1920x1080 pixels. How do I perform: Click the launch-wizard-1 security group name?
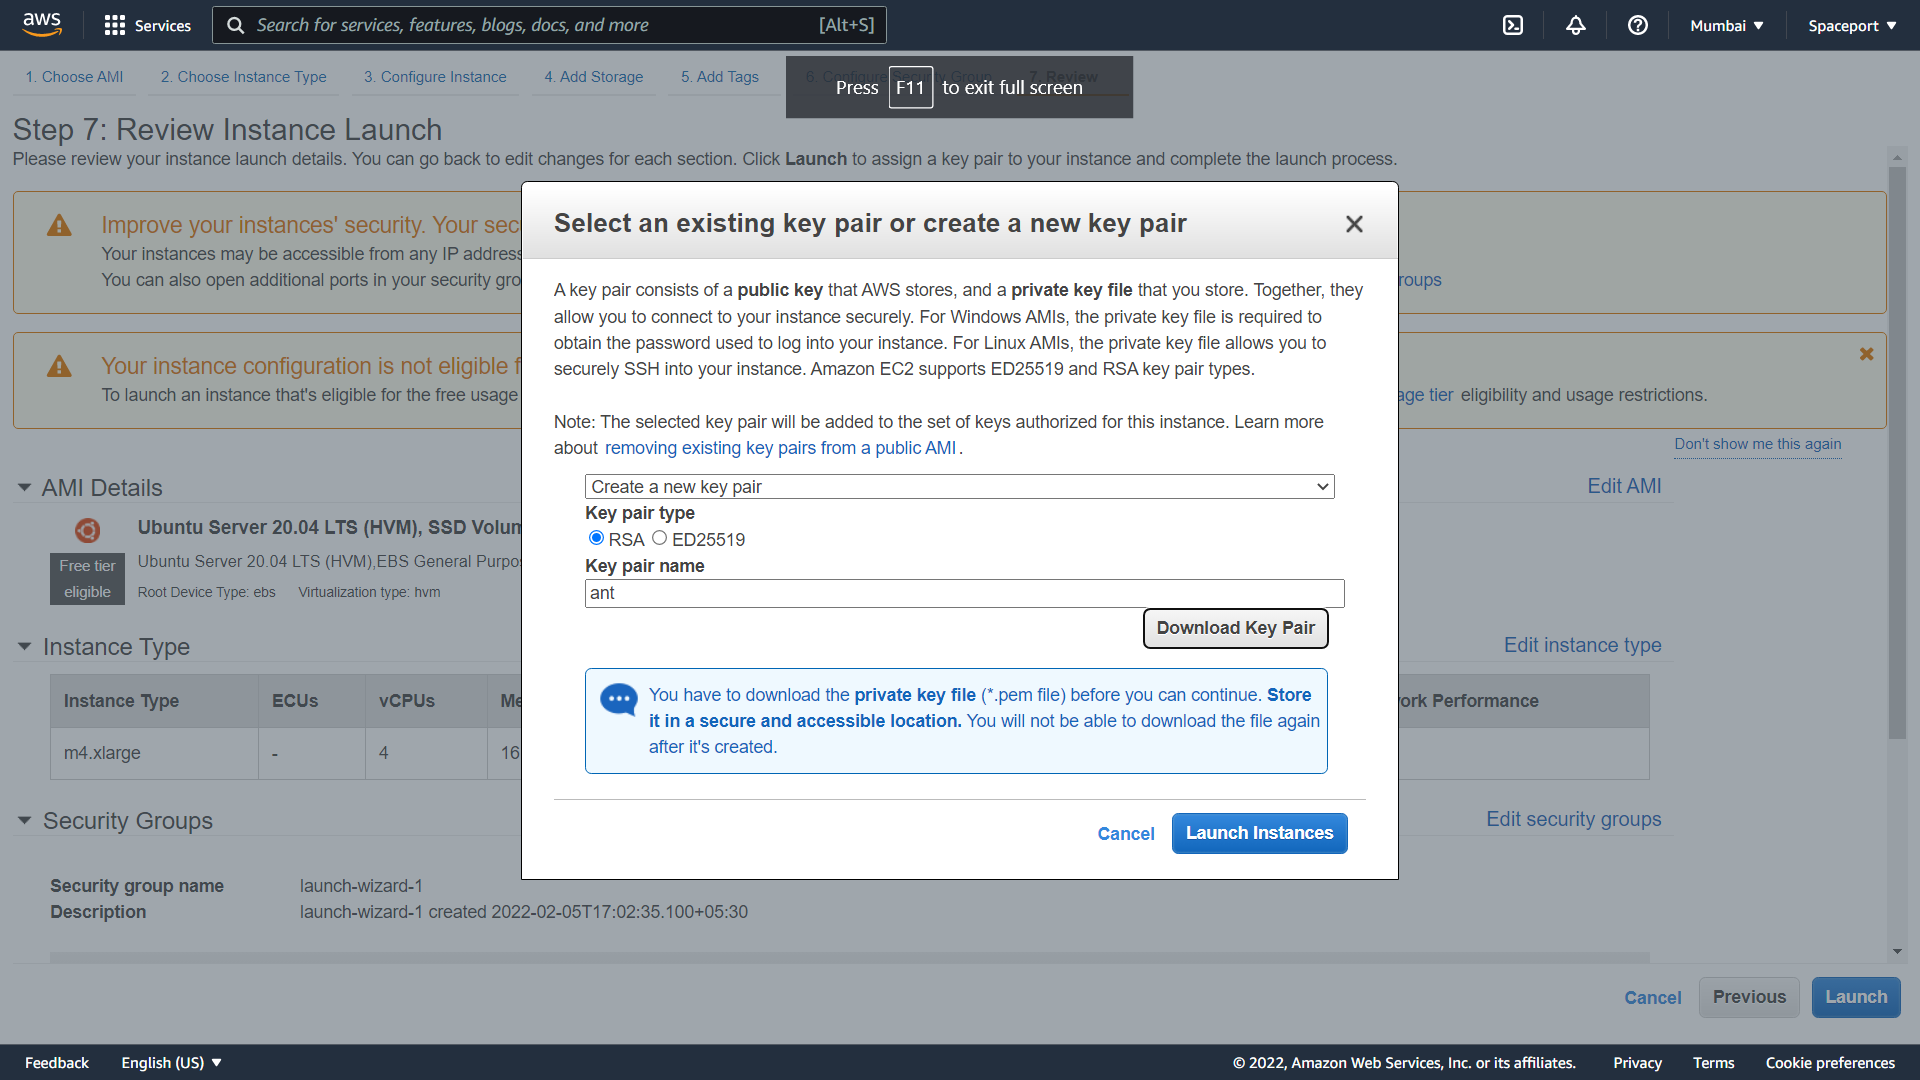(361, 886)
